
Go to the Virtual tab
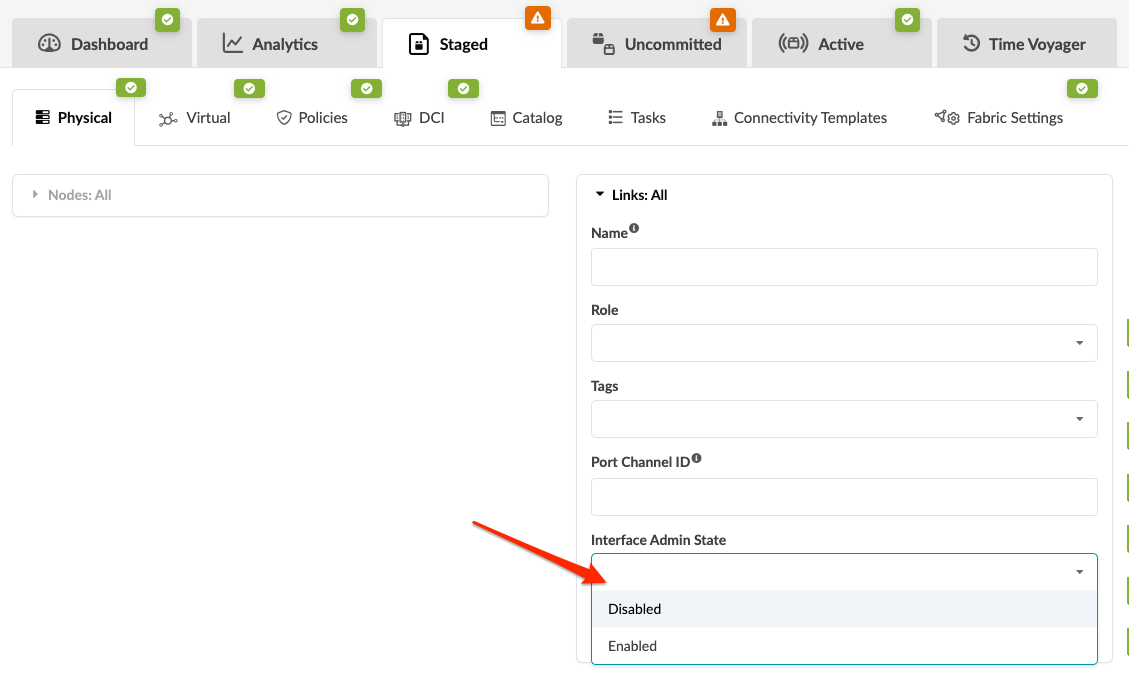(x=195, y=118)
